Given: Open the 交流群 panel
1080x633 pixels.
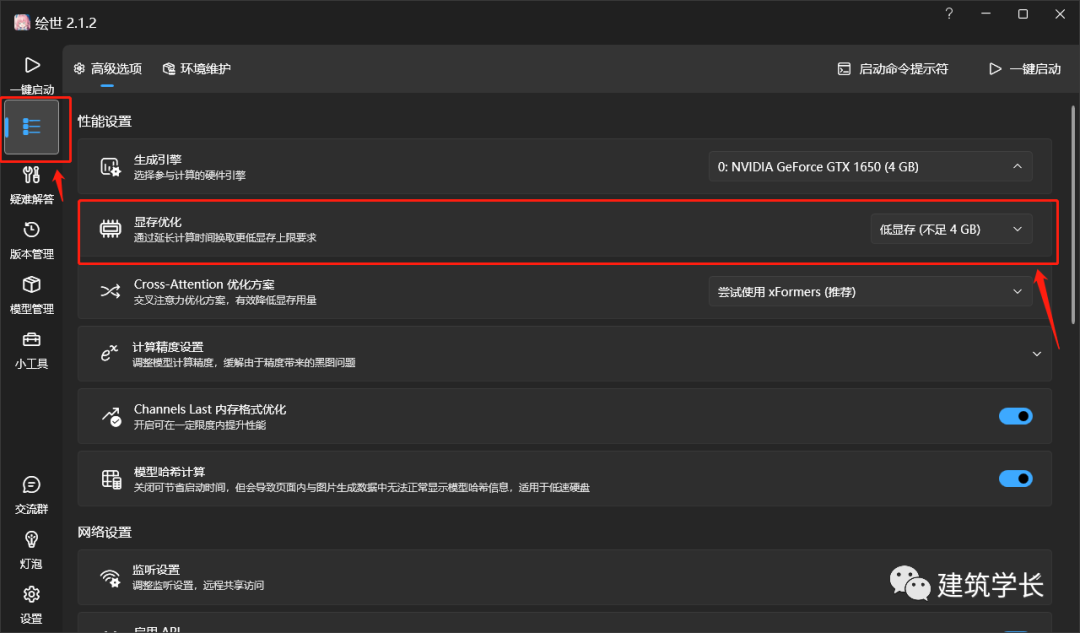Looking at the screenshot, I should [31, 495].
